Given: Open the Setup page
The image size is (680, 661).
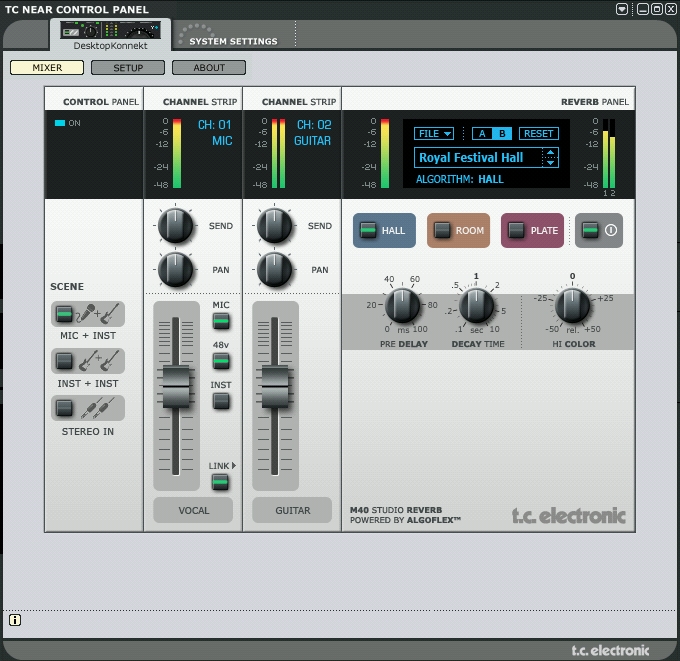Looking at the screenshot, I should [x=128, y=68].
